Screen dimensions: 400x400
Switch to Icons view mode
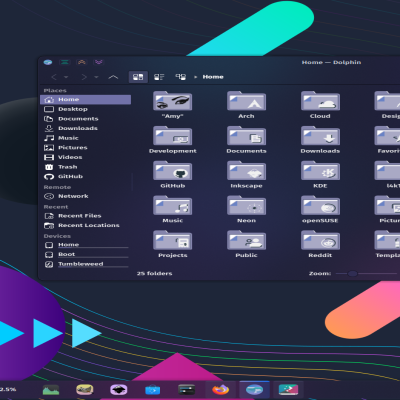point(138,77)
